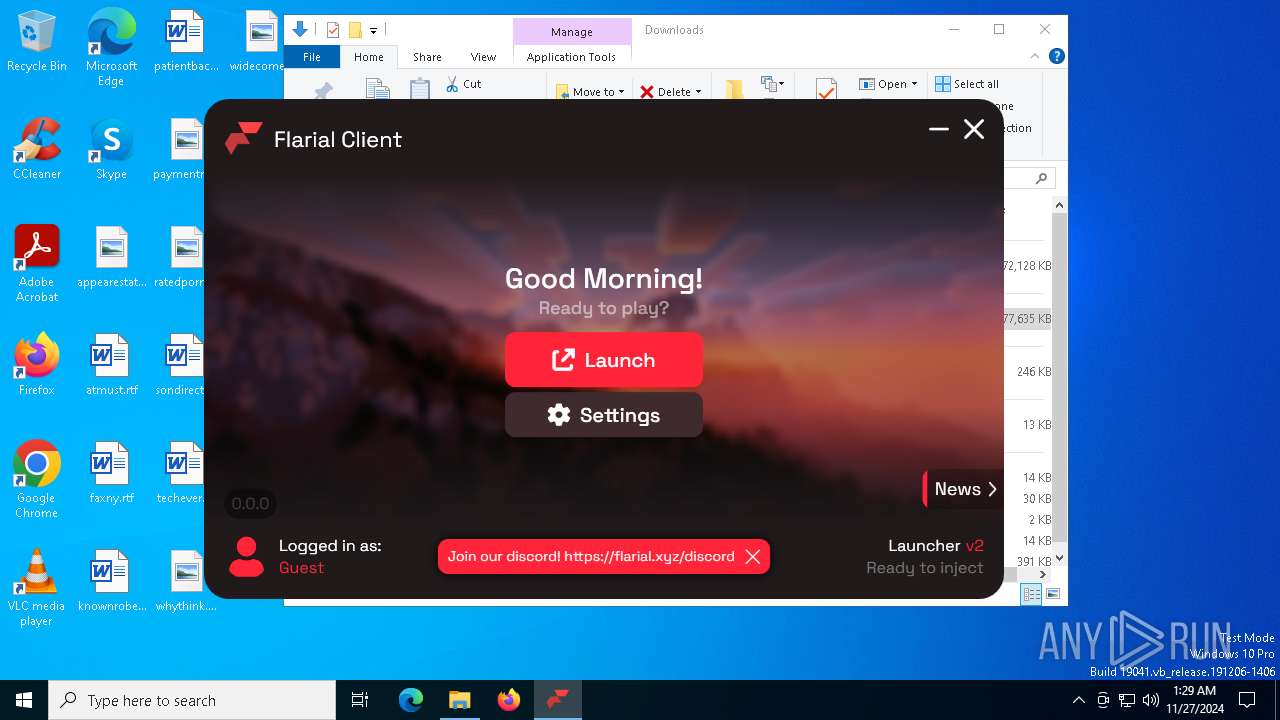Screen dimensions: 1280x720
Task: Select the Manage contextual tab
Action: 572,32
